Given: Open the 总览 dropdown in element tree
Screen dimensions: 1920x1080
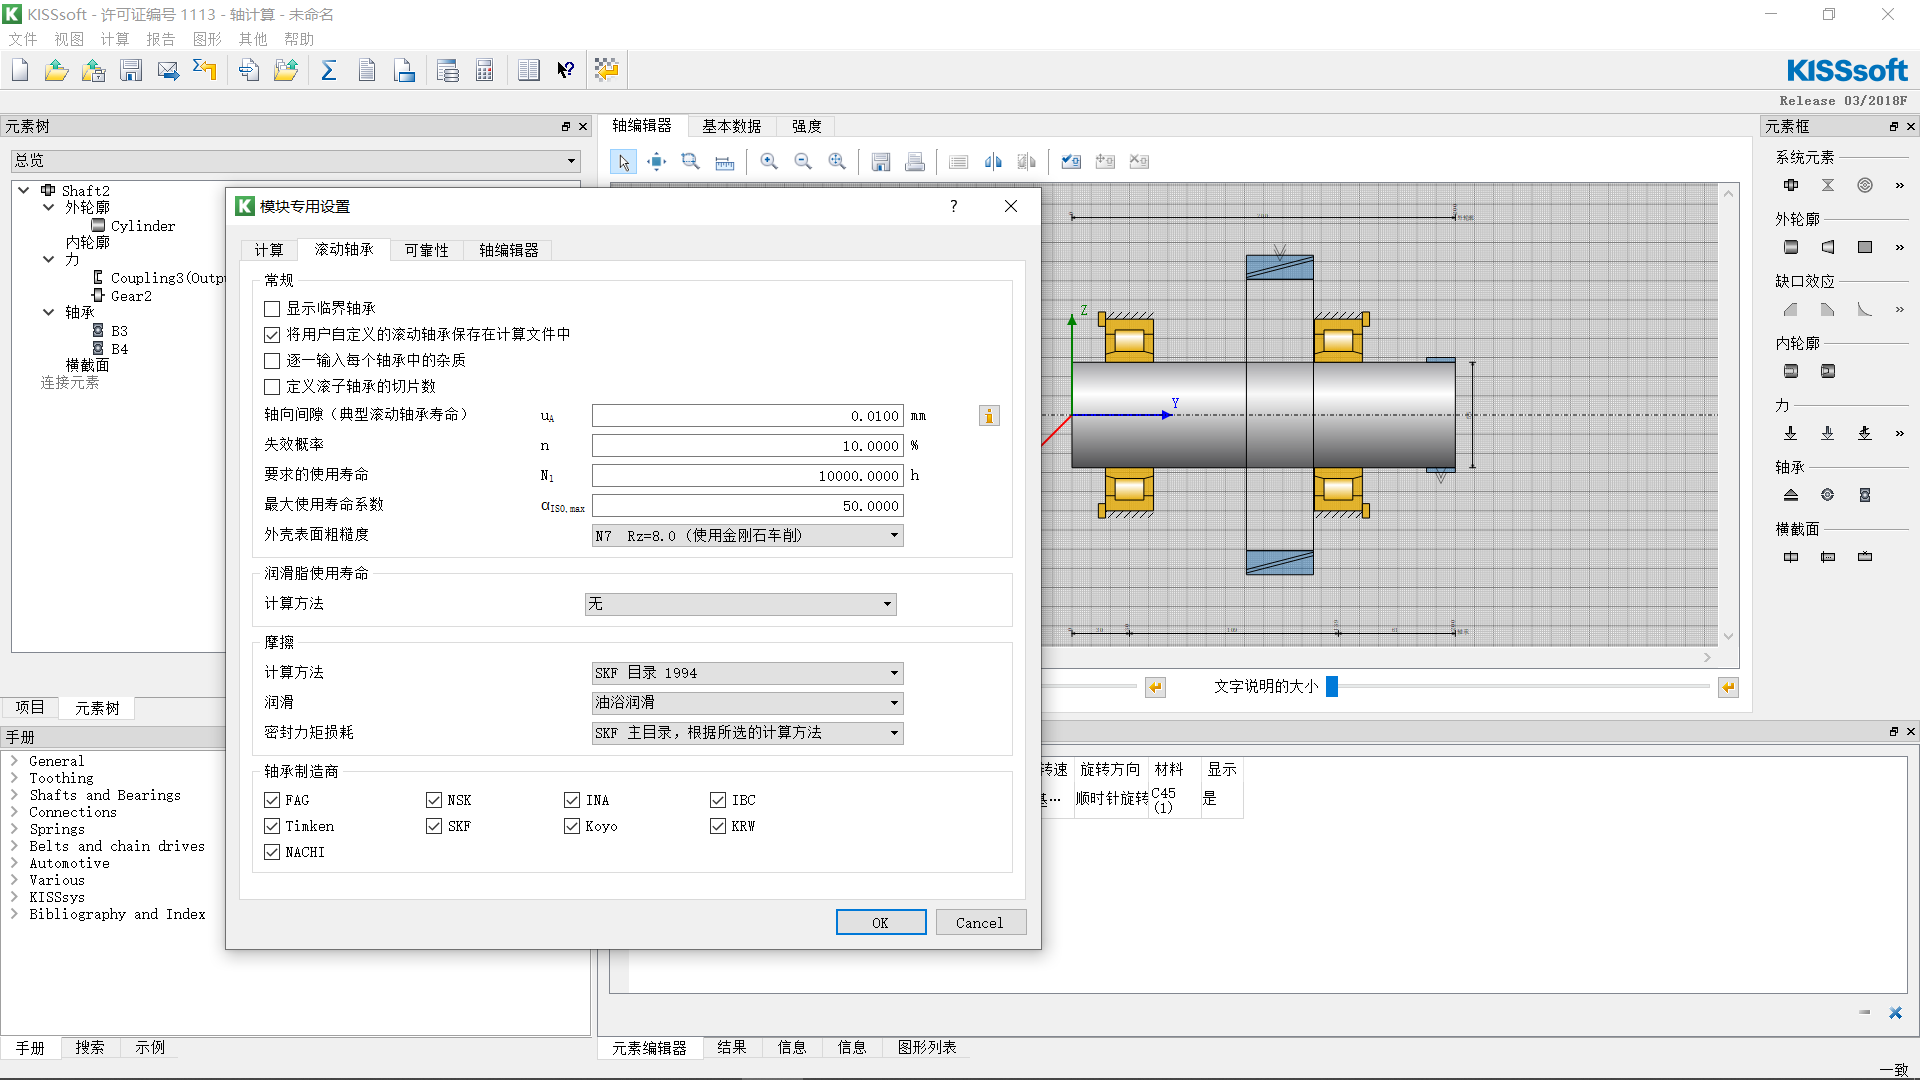Looking at the screenshot, I should (296, 161).
